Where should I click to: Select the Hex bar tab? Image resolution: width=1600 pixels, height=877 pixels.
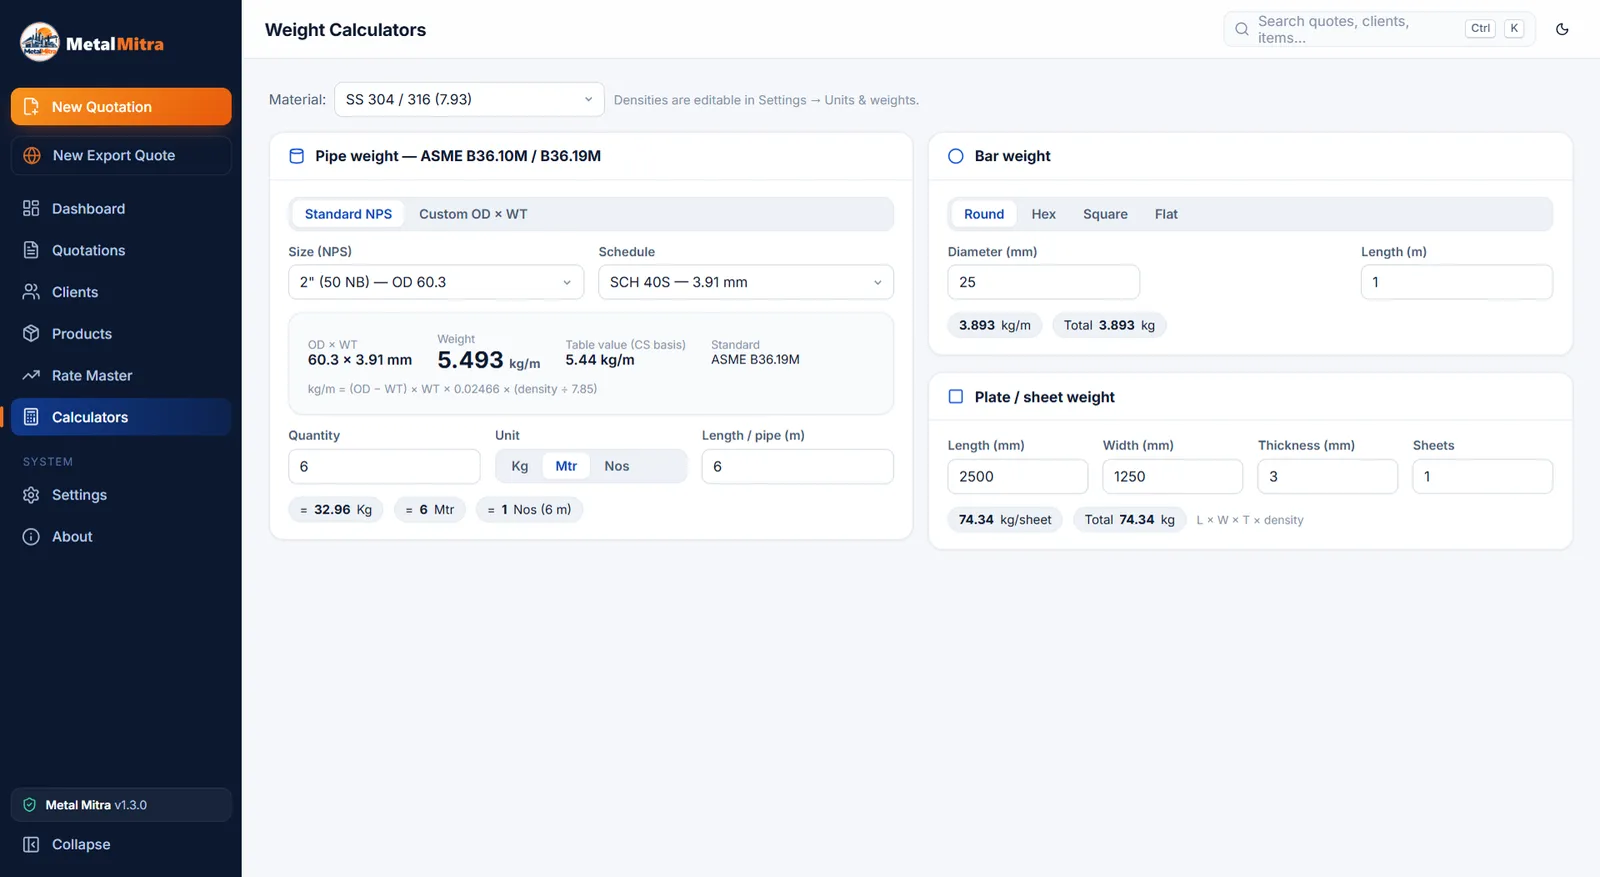click(1043, 214)
